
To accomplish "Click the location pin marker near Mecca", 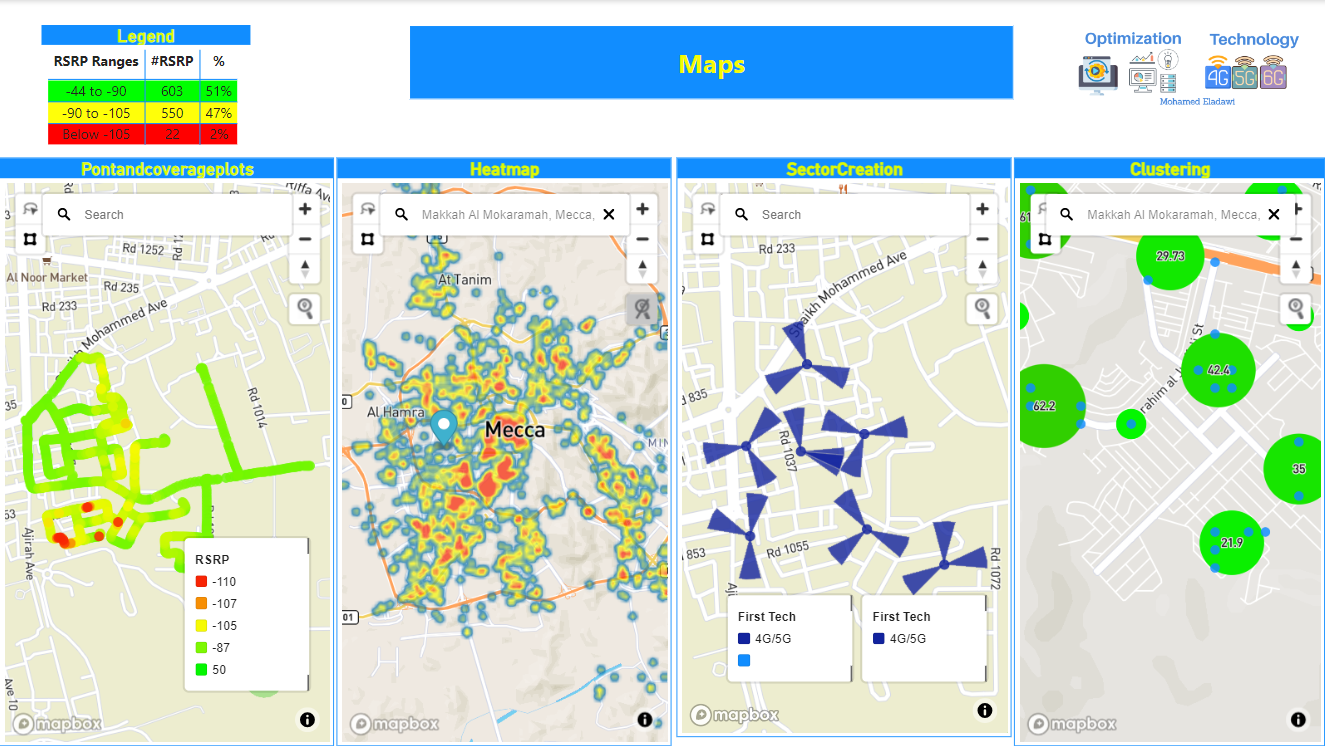I will click(x=444, y=427).
